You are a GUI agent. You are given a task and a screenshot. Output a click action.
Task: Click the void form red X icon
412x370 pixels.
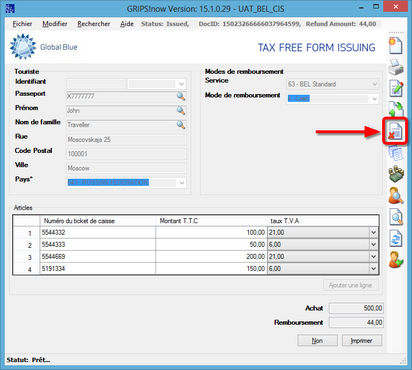(x=396, y=131)
